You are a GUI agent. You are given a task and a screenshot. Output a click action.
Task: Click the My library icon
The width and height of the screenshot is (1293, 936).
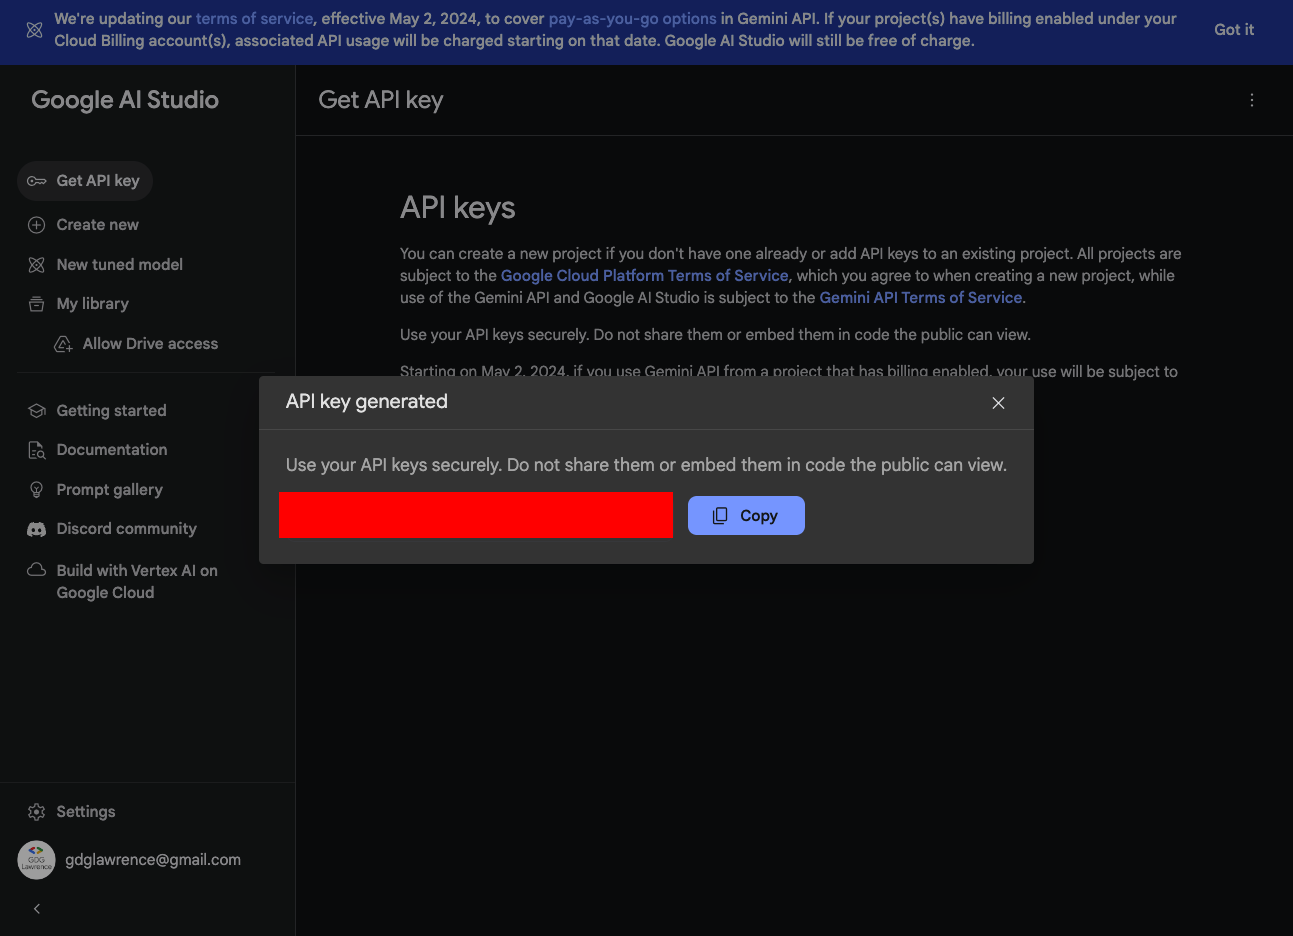(37, 304)
